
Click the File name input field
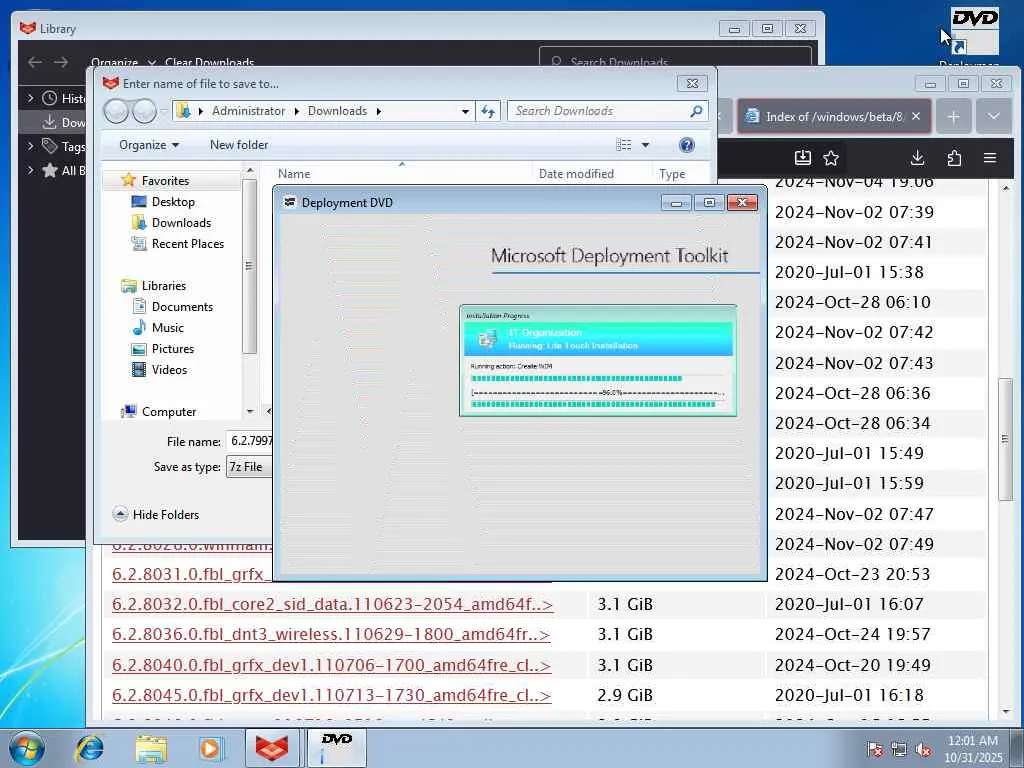pyautogui.click(x=249, y=441)
